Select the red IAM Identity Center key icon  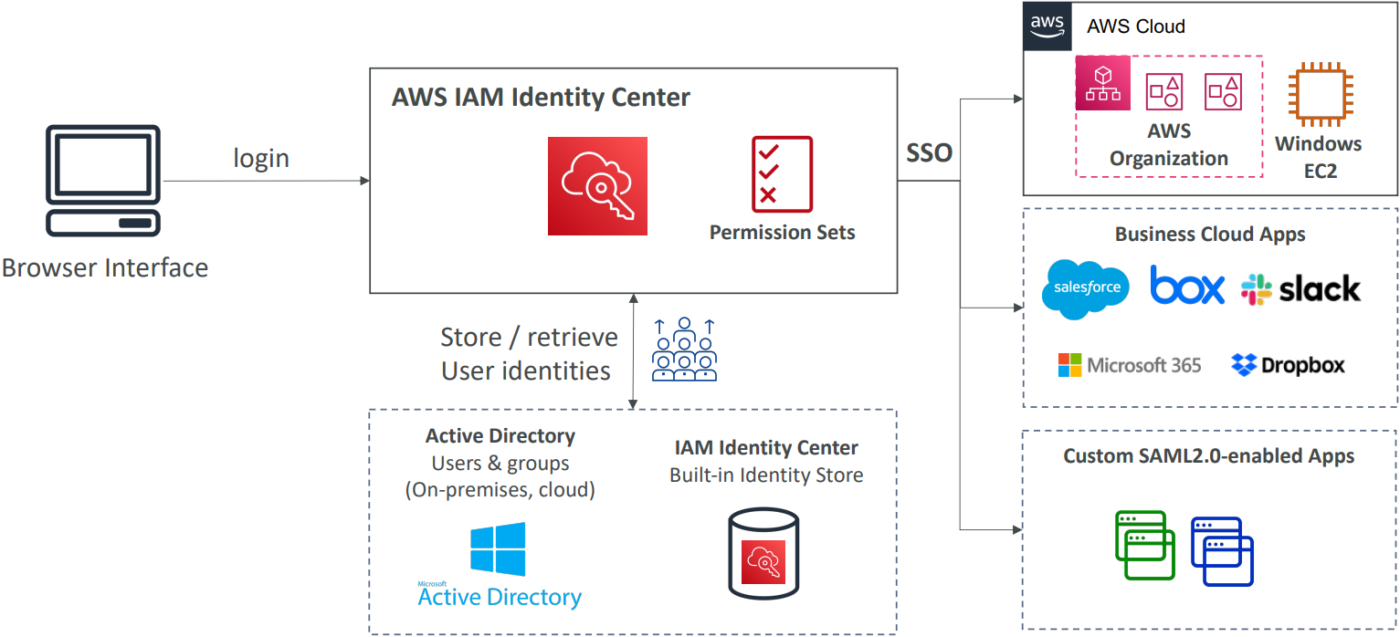(597, 186)
